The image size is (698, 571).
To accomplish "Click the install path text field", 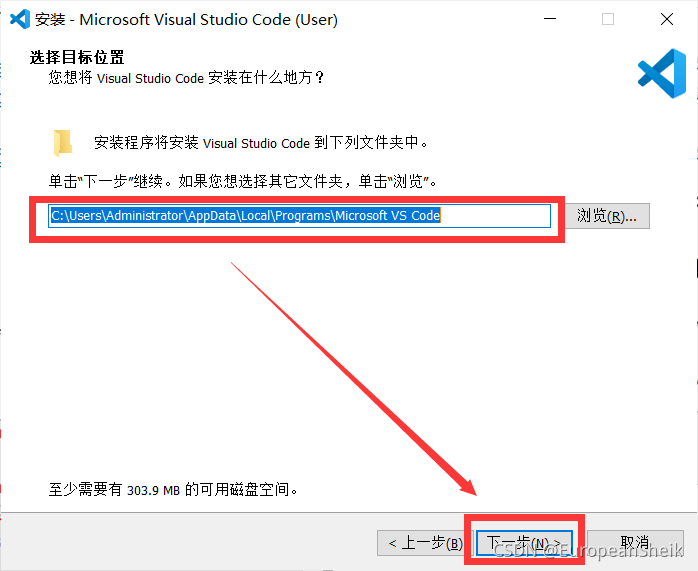I will (299, 216).
